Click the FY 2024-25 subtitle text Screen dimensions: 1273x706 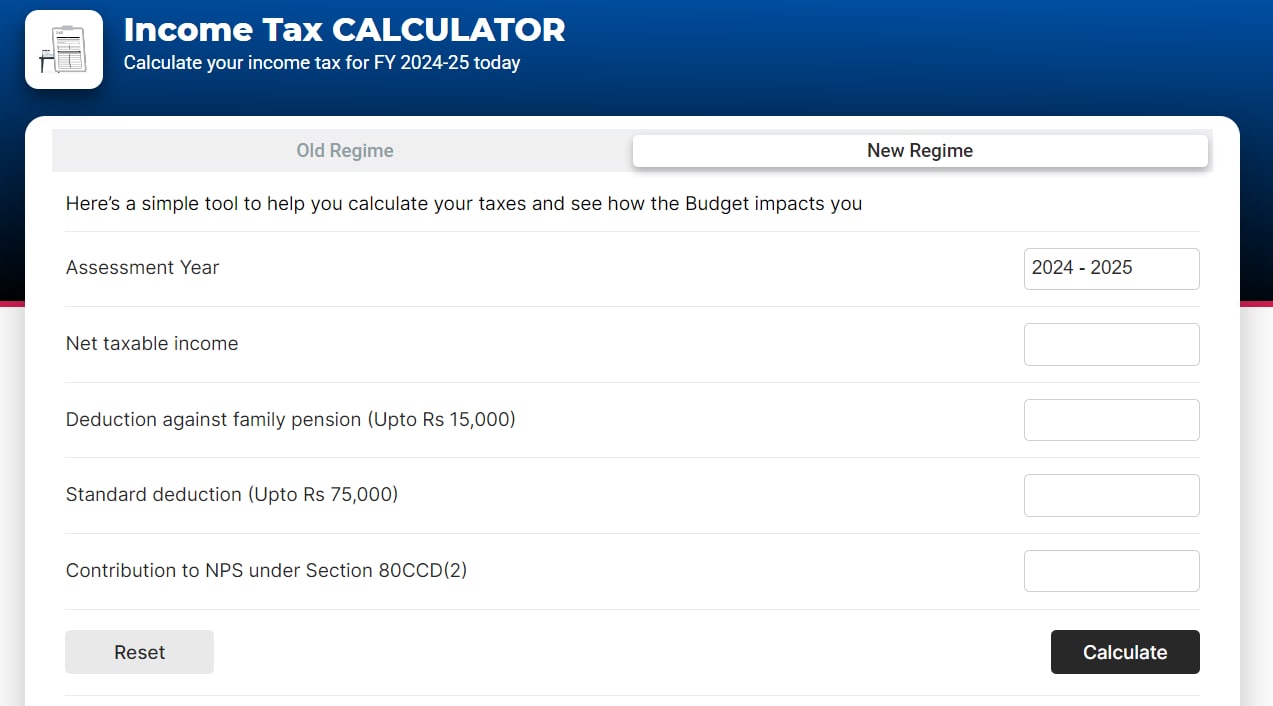(321, 63)
